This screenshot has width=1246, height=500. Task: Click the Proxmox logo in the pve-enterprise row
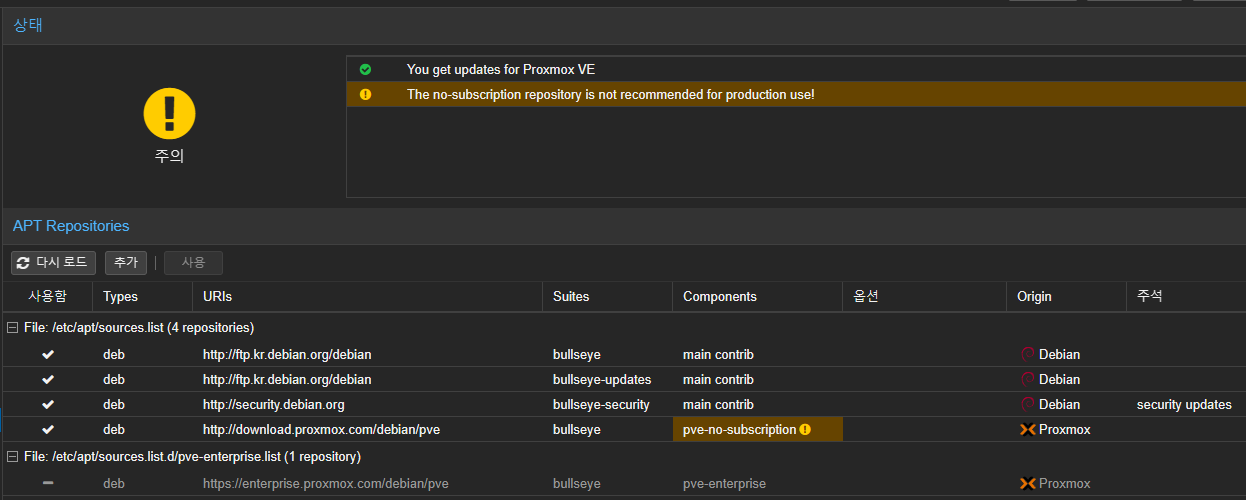[x=1027, y=484]
